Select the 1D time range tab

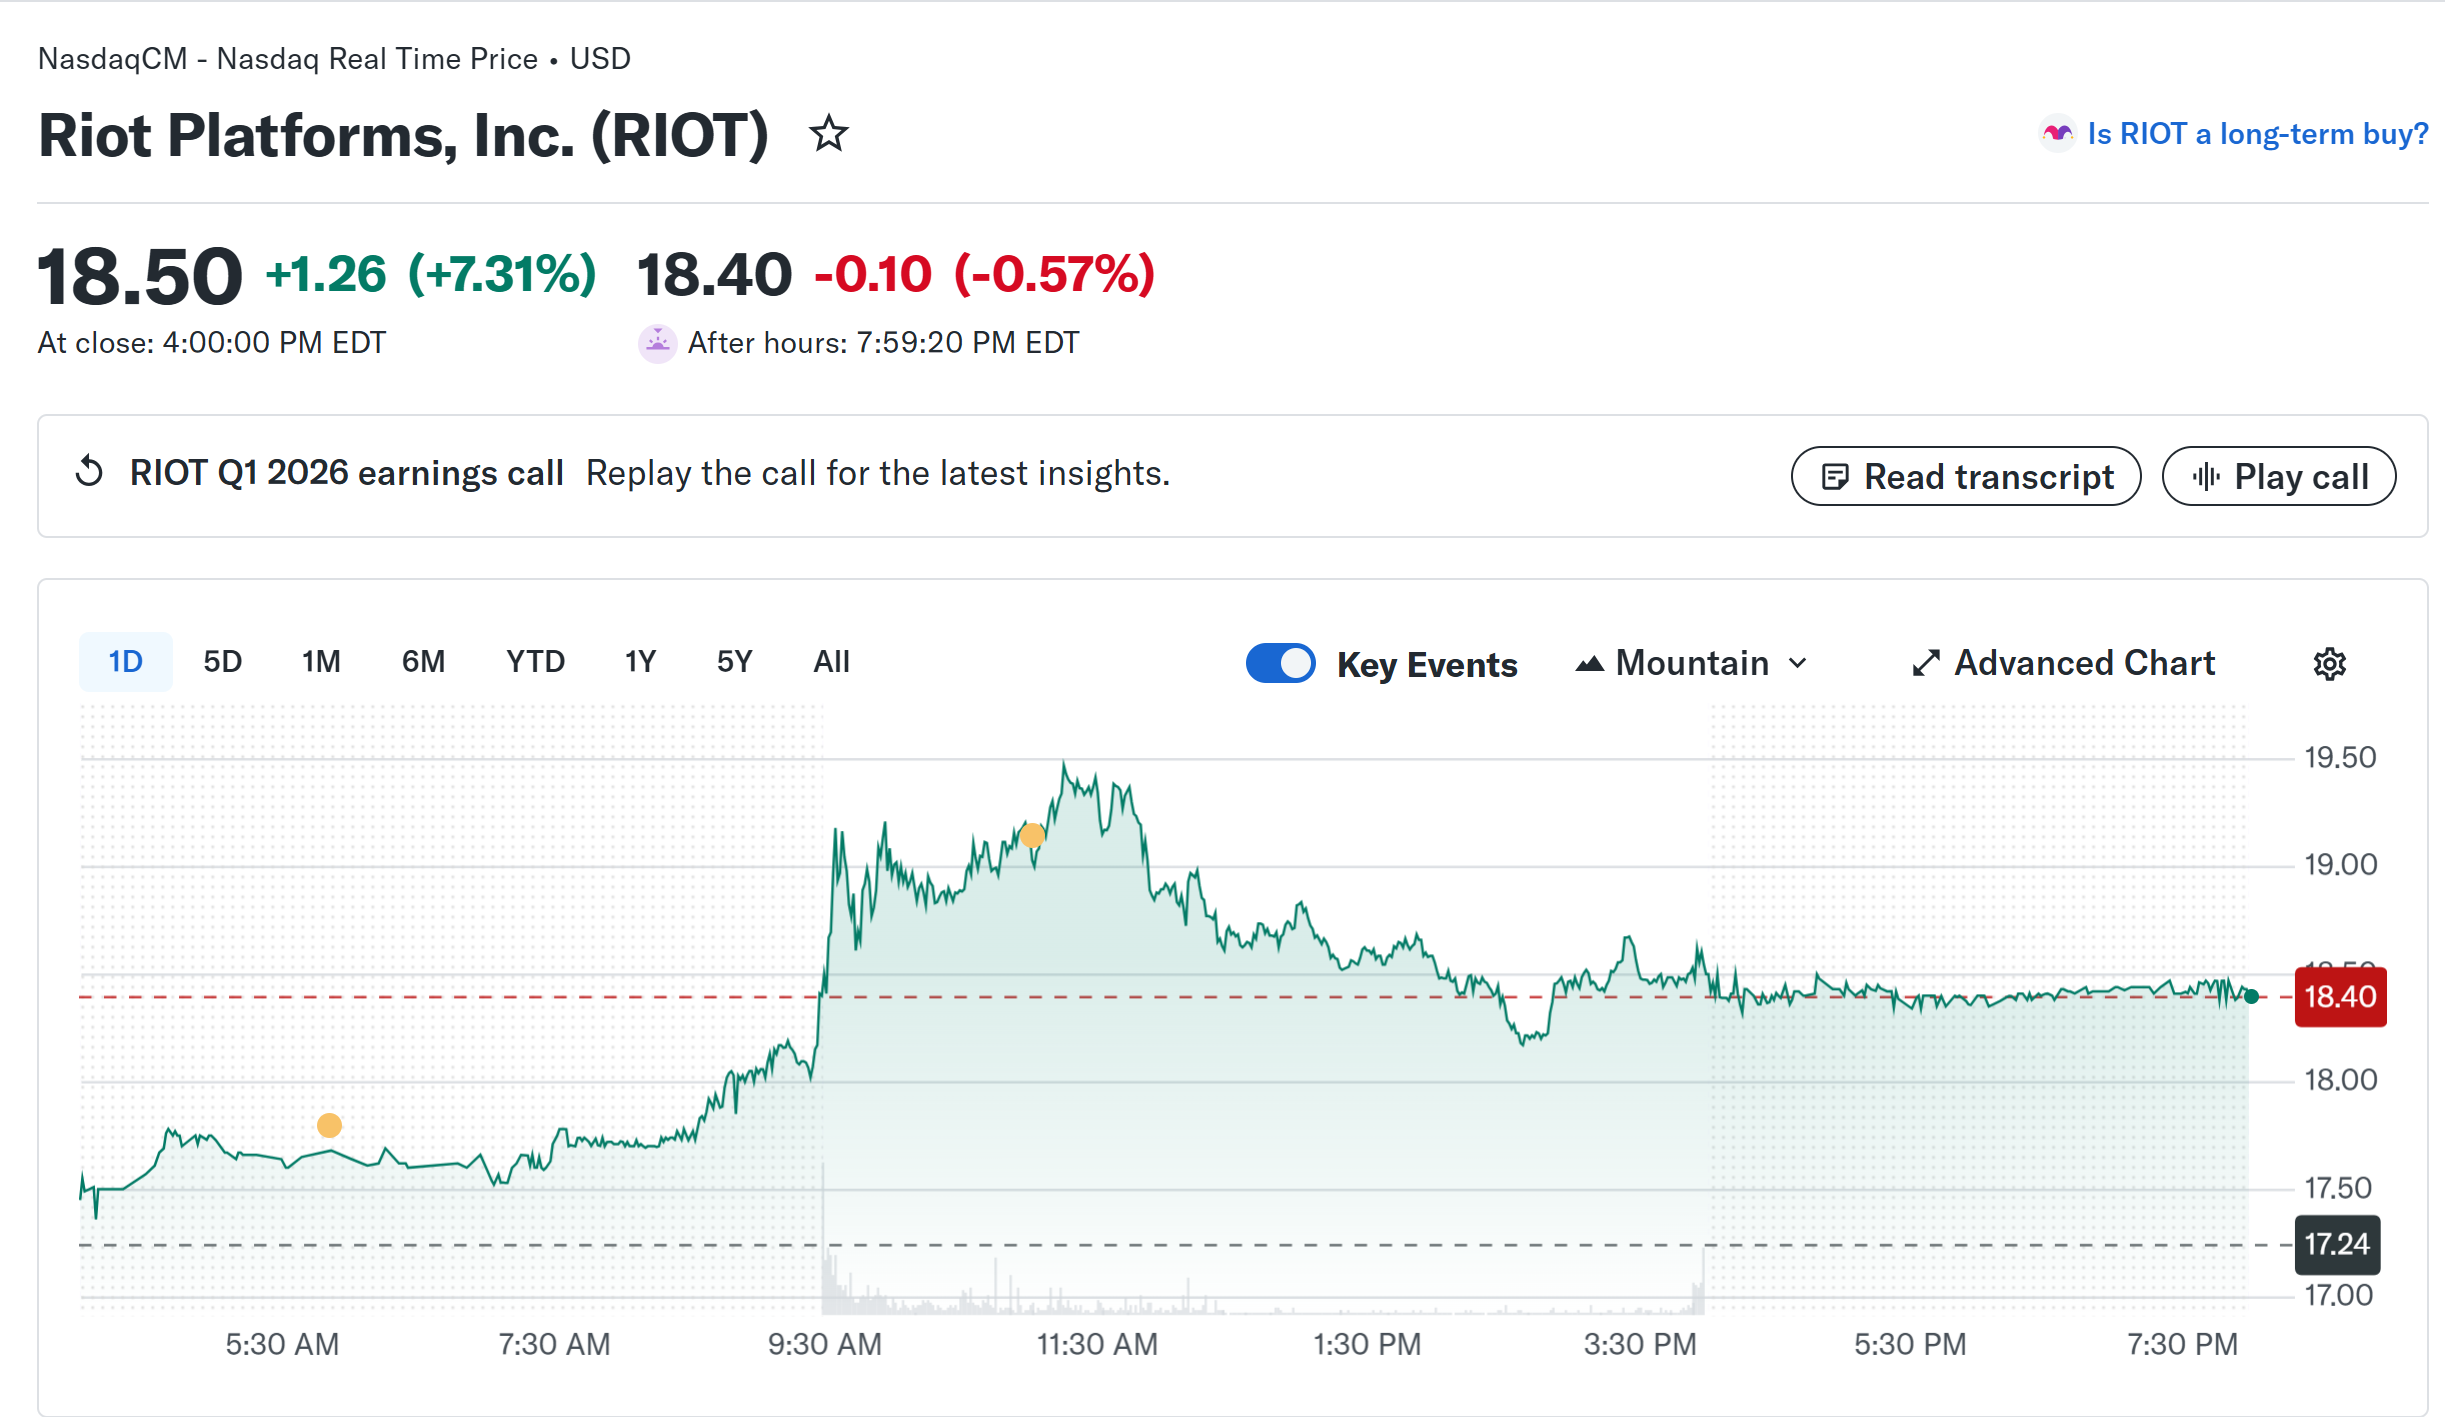pyautogui.click(x=126, y=662)
